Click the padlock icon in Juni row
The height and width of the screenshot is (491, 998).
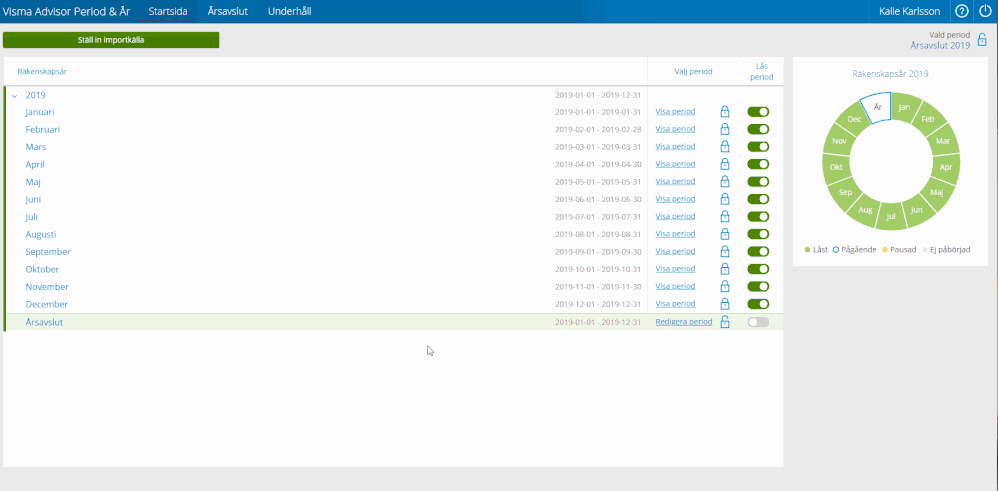click(725, 199)
